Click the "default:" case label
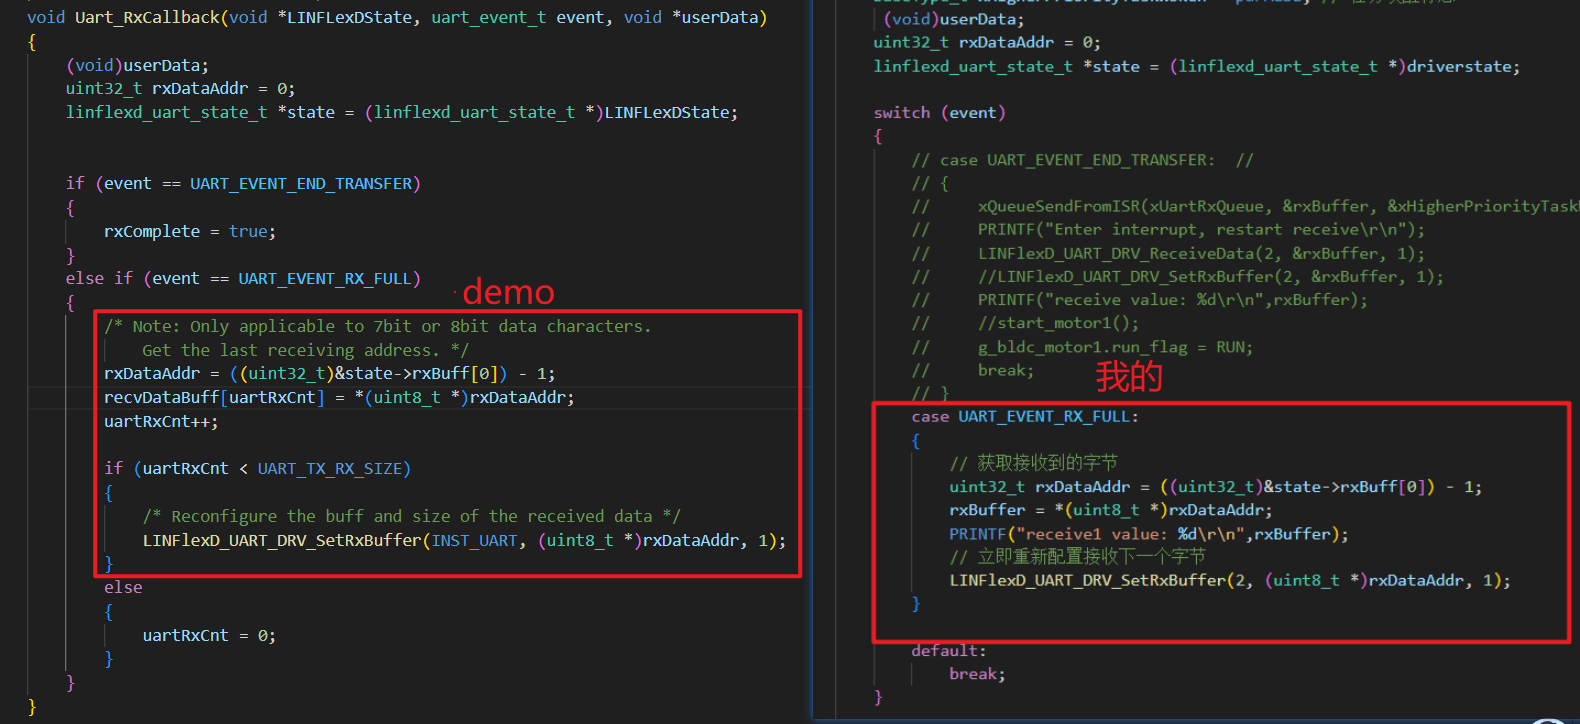The height and width of the screenshot is (724, 1580). click(x=948, y=650)
